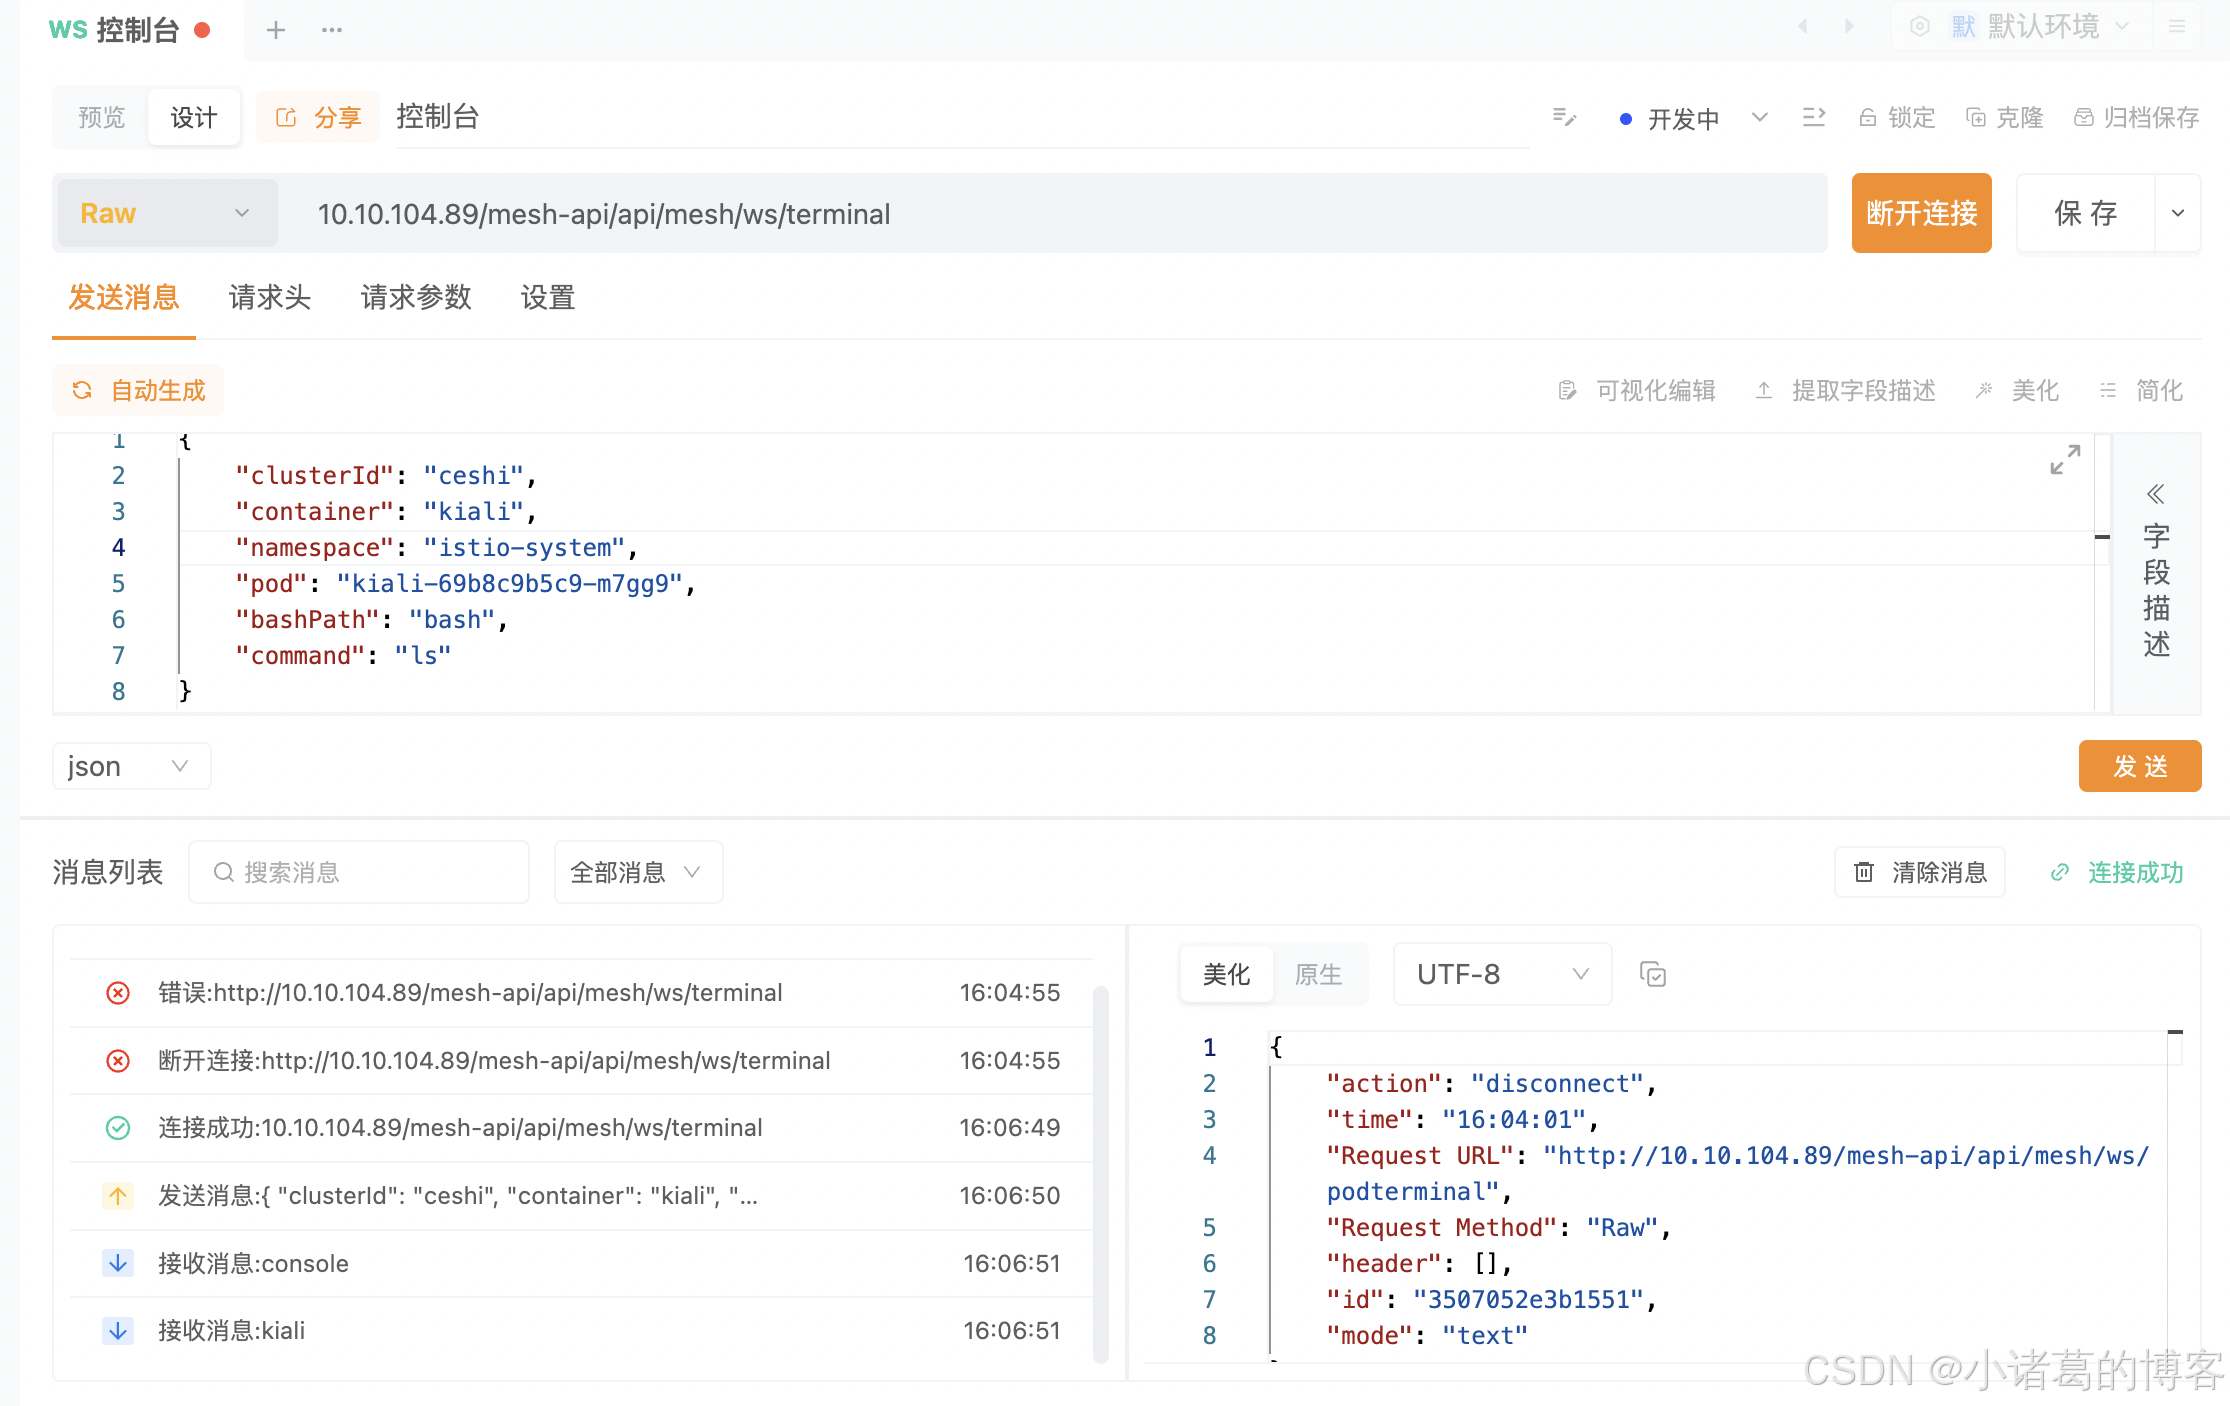Switch to the 请求头 tab
This screenshot has width=2230, height=1406.
coord(269,297)
